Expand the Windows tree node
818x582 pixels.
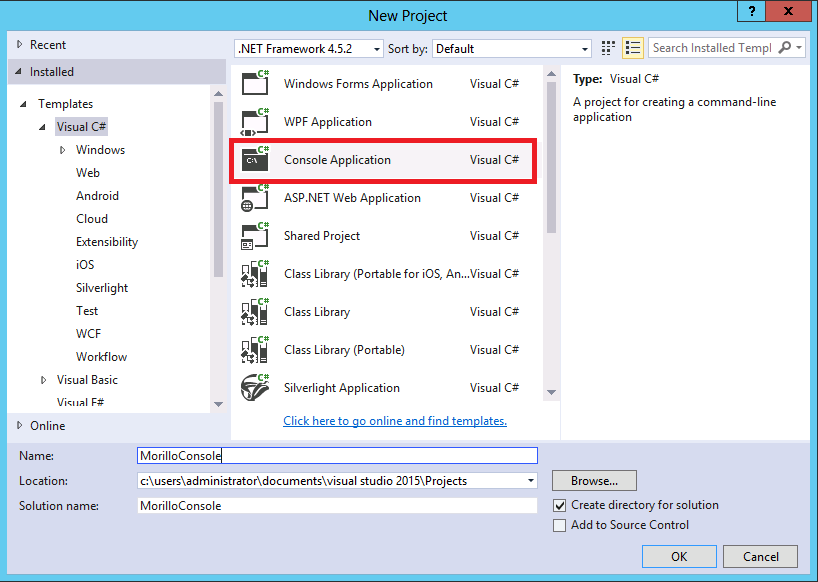[x=63, y=150]
